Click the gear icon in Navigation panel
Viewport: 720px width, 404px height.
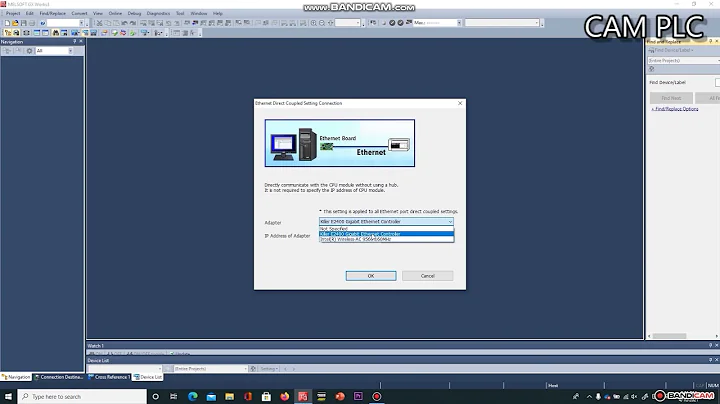coord(29,51)
